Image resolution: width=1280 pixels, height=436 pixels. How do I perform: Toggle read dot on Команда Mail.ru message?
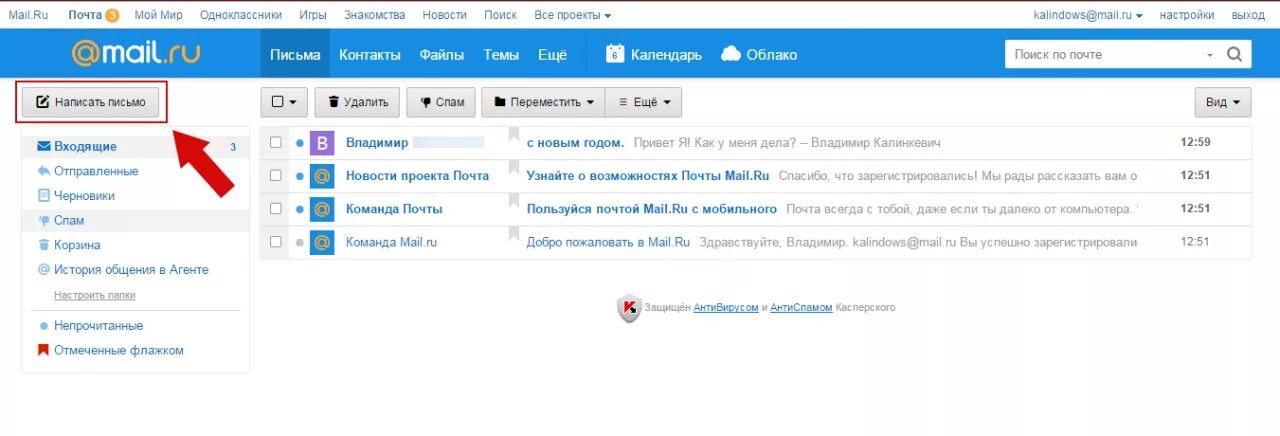(300, 242)
